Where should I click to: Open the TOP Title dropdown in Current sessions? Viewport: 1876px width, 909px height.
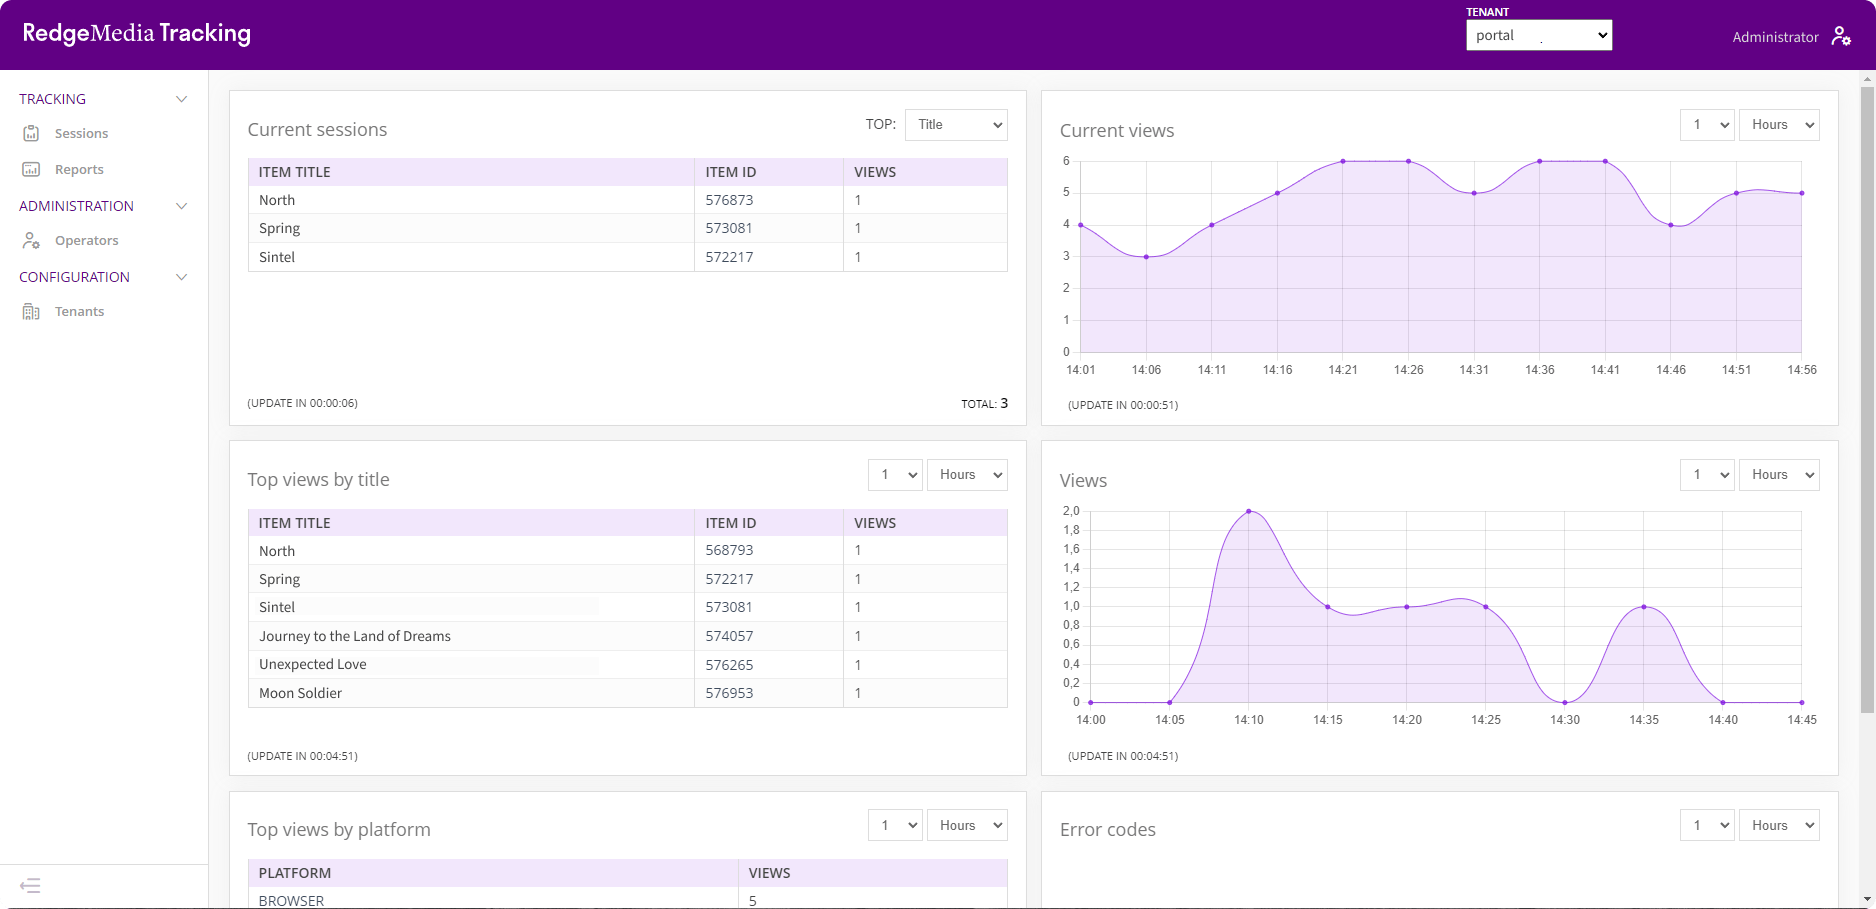(956, 125)
